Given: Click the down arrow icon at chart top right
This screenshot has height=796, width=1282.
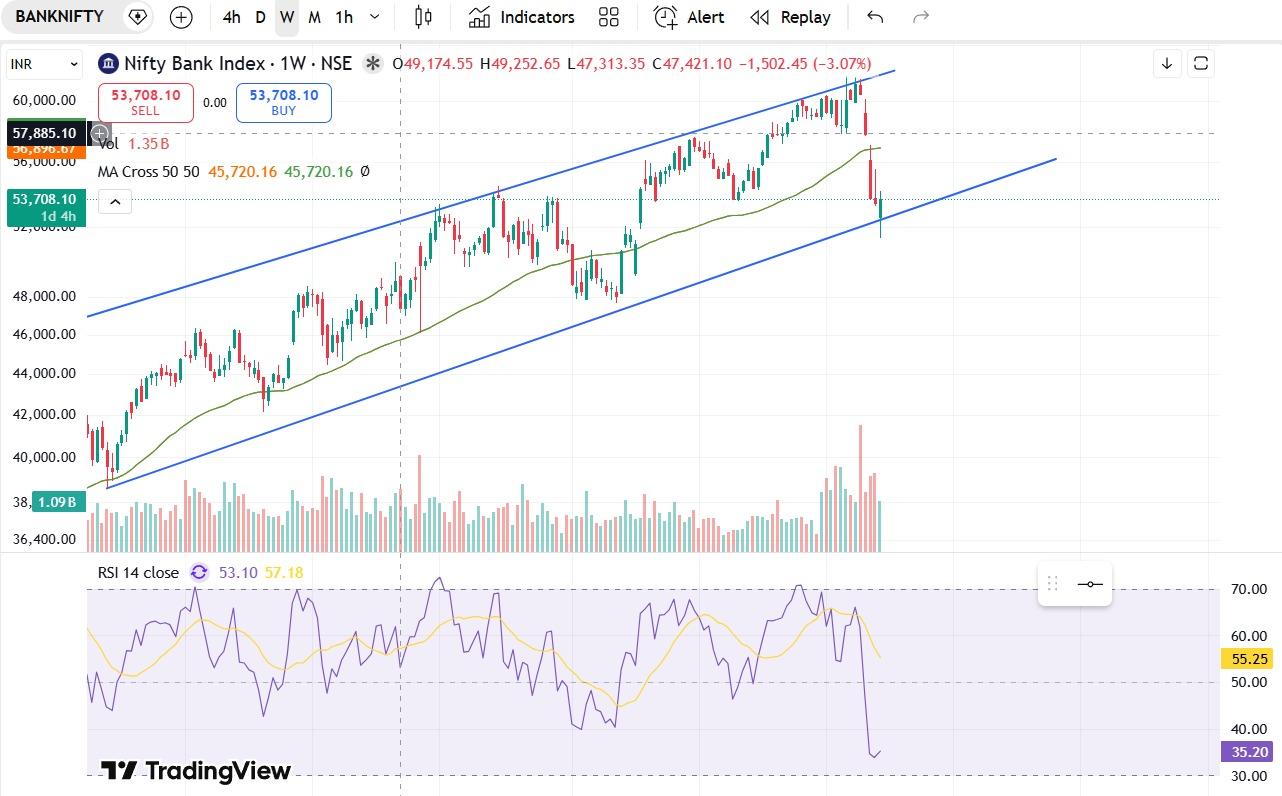Looking at the screenshot, I should pyautogui.click(x=1167, y=64).
